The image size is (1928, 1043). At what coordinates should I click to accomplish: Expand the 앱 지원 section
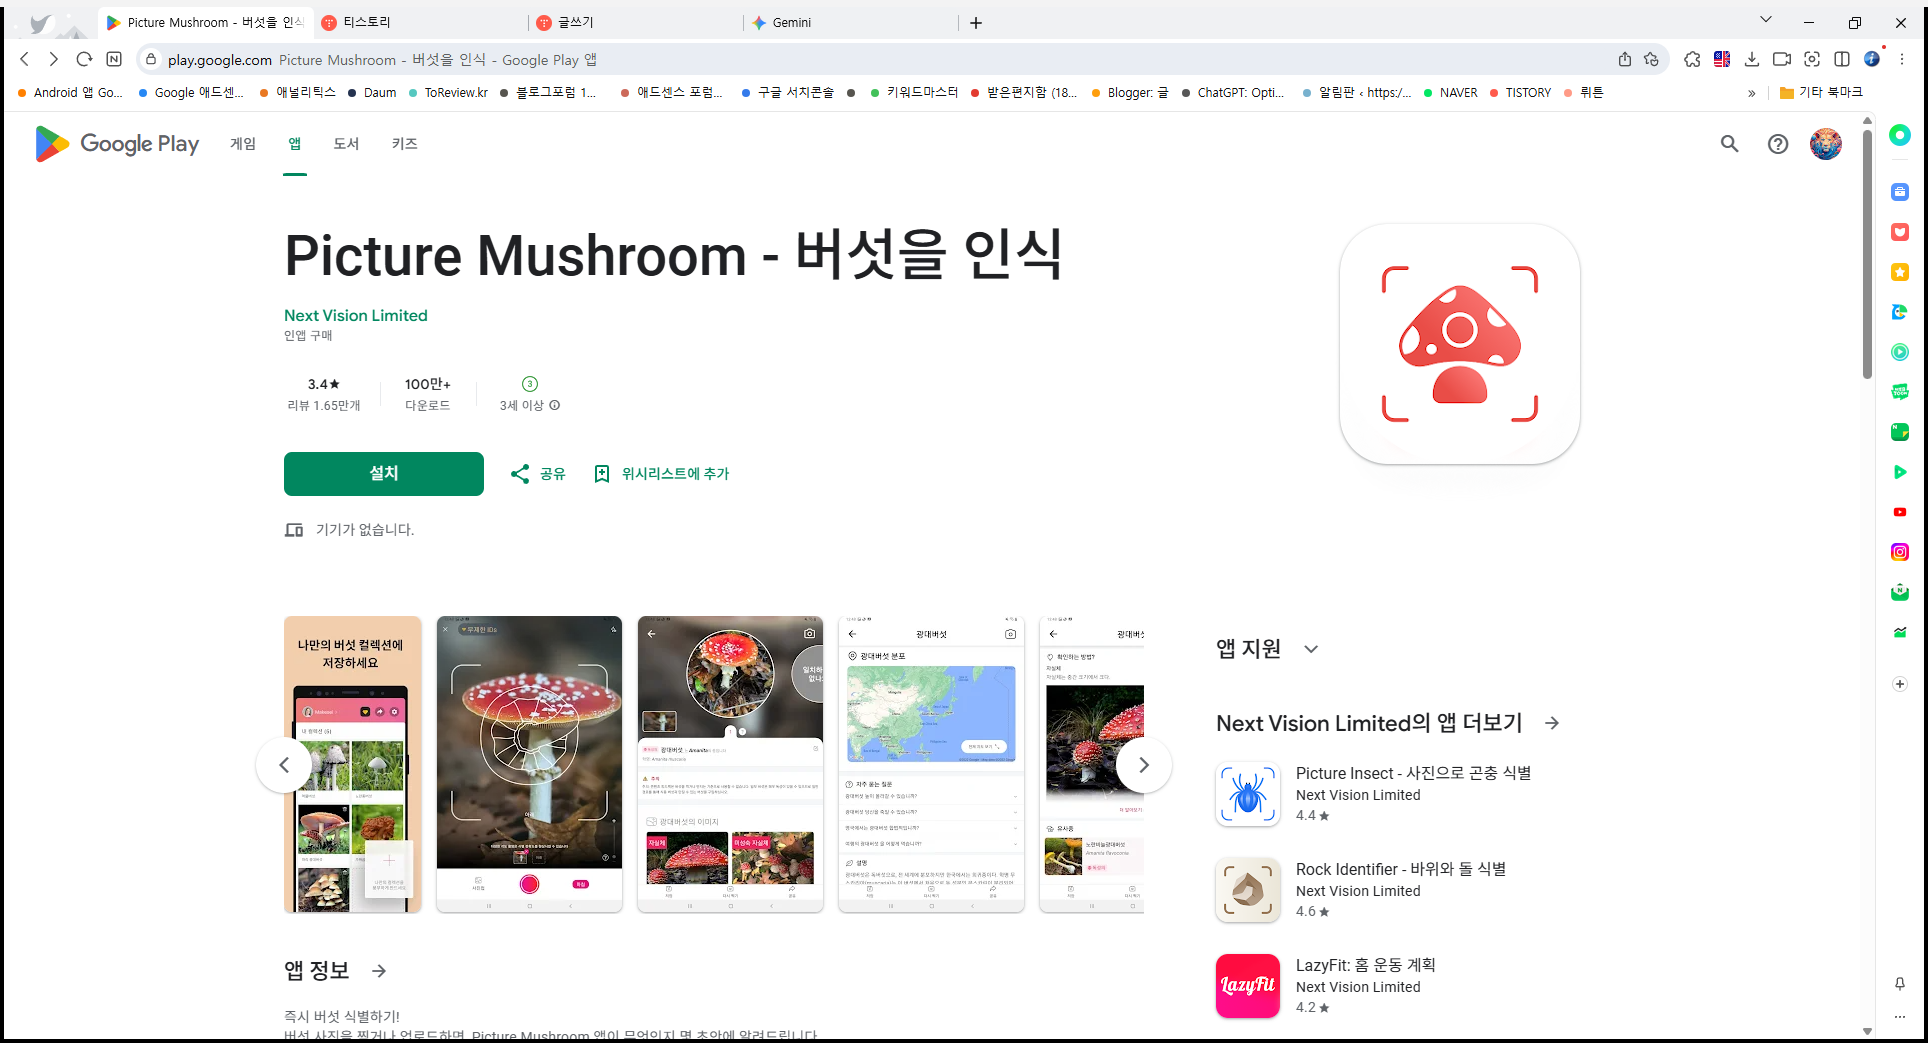click(x=1311, y=648)
